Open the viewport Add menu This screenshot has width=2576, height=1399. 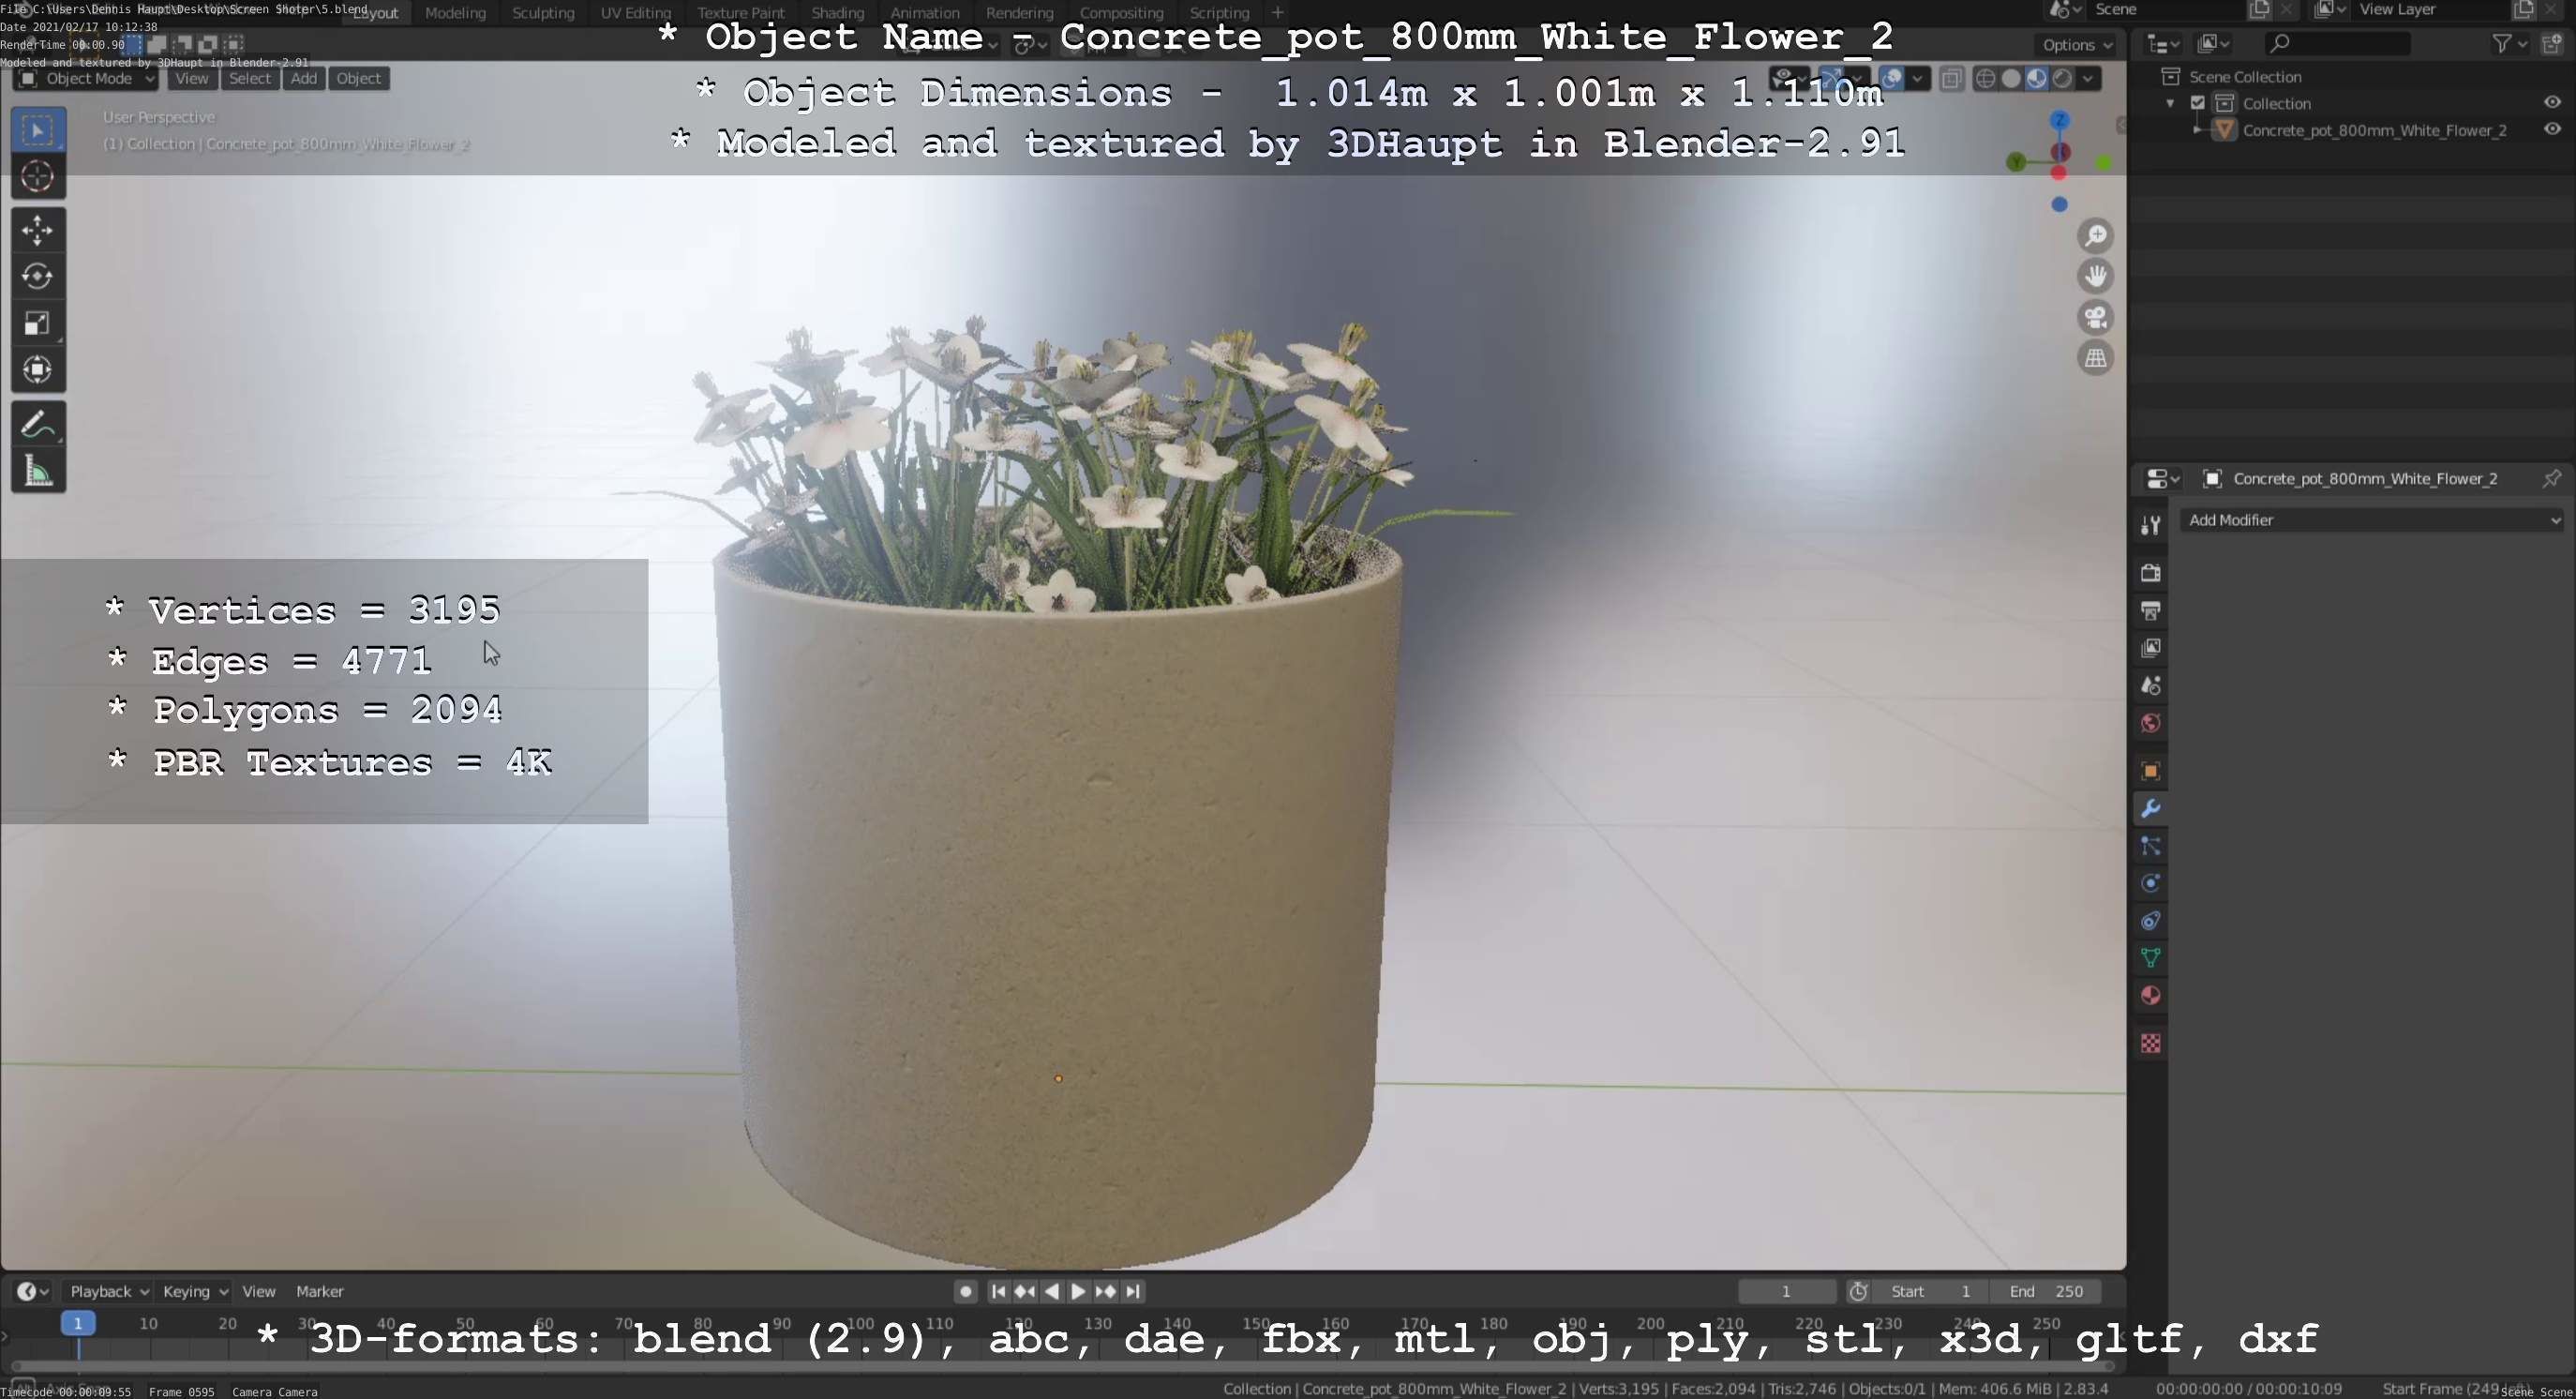coord(304,79)
